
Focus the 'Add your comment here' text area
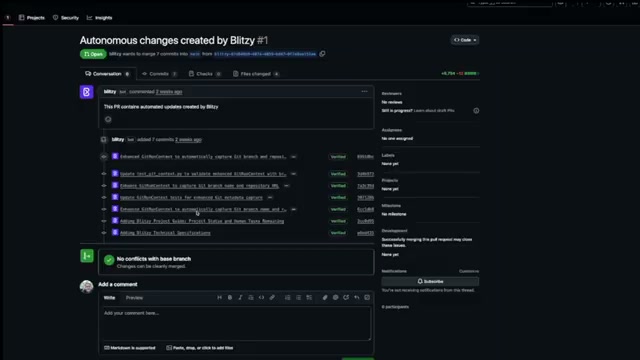tap(237, 323)
